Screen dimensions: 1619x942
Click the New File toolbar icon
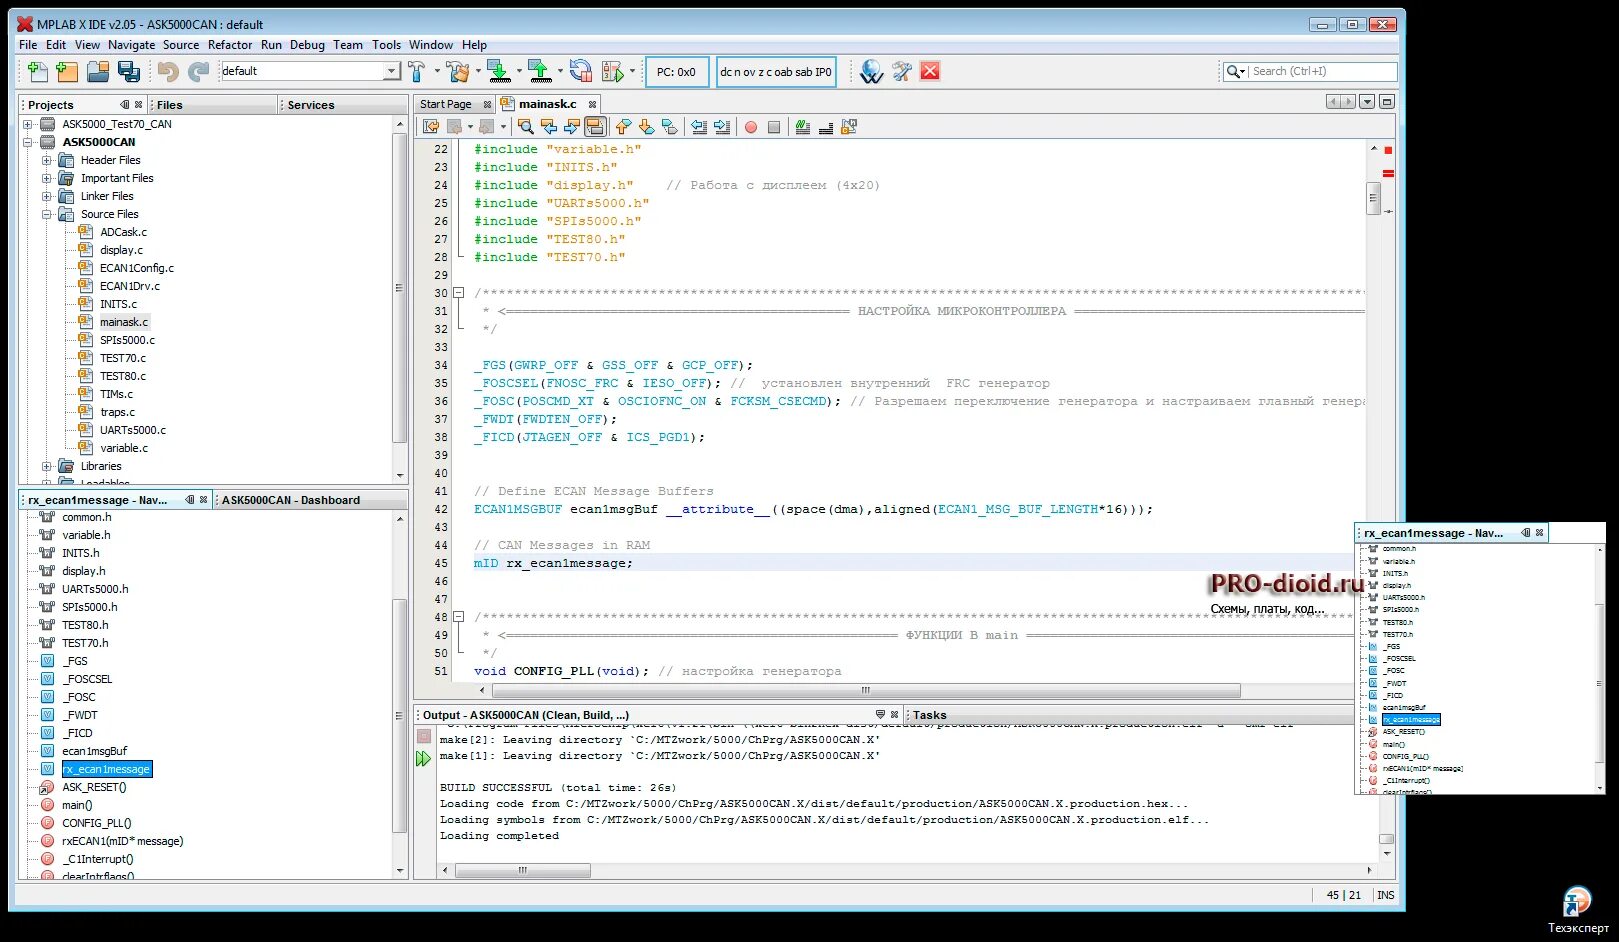[37, 71]
